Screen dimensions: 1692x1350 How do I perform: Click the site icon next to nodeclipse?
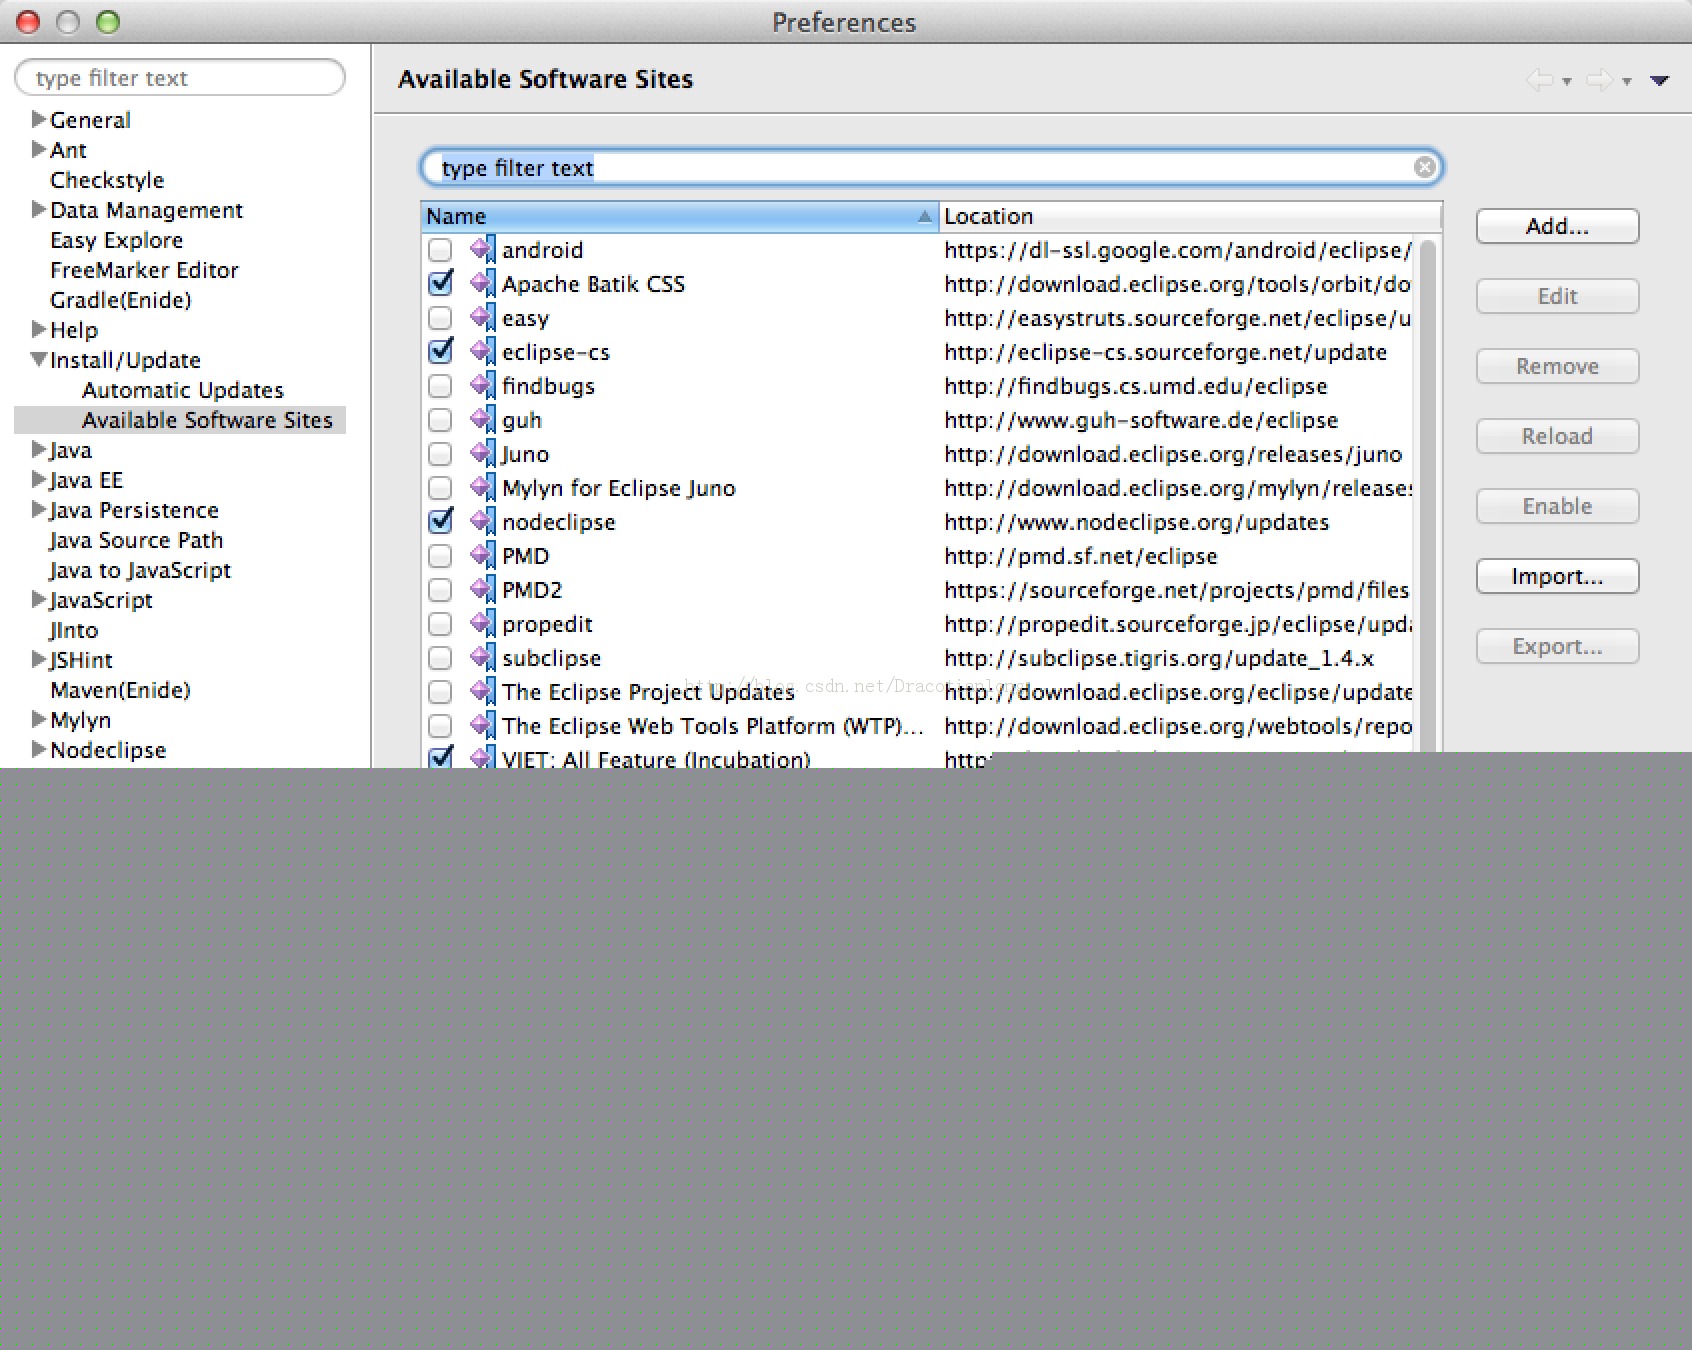[x=483, y=521]
